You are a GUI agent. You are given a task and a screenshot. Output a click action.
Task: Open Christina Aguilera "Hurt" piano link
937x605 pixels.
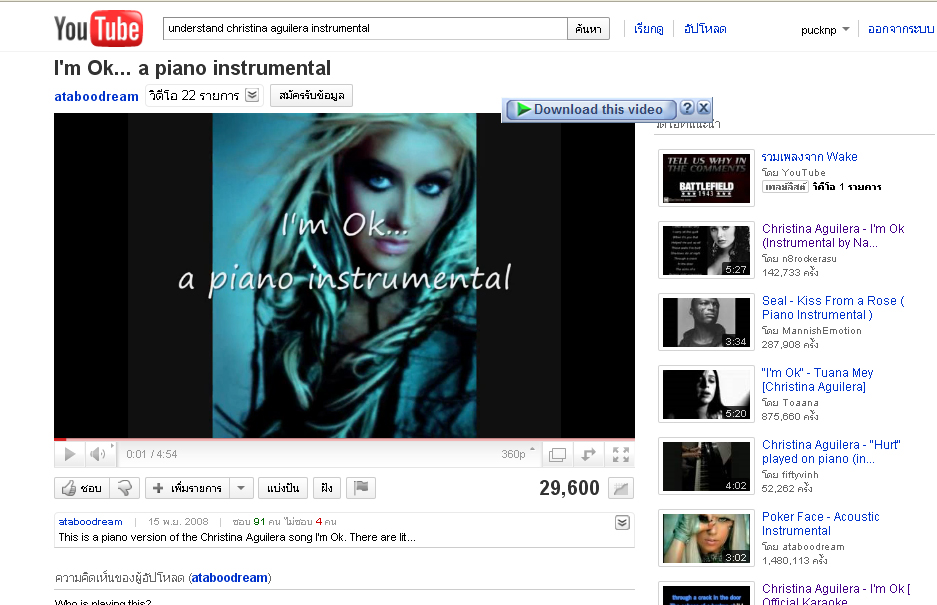pyautogui.click(x=831, y=452)
